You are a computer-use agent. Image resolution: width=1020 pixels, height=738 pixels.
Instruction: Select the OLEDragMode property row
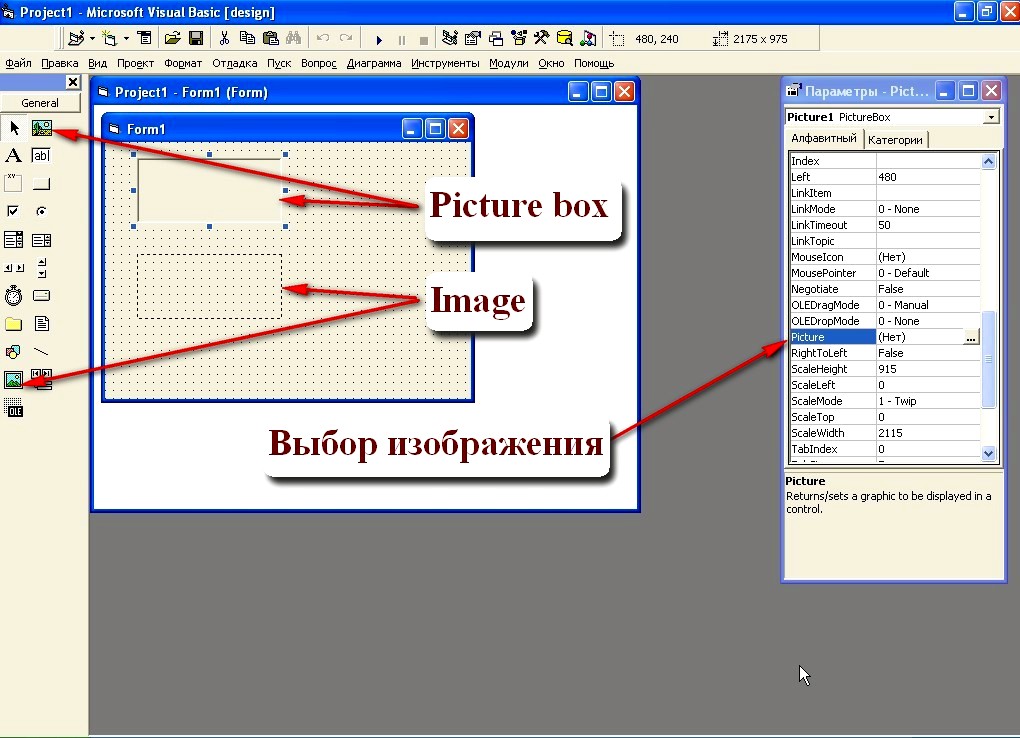coord(885,305)
